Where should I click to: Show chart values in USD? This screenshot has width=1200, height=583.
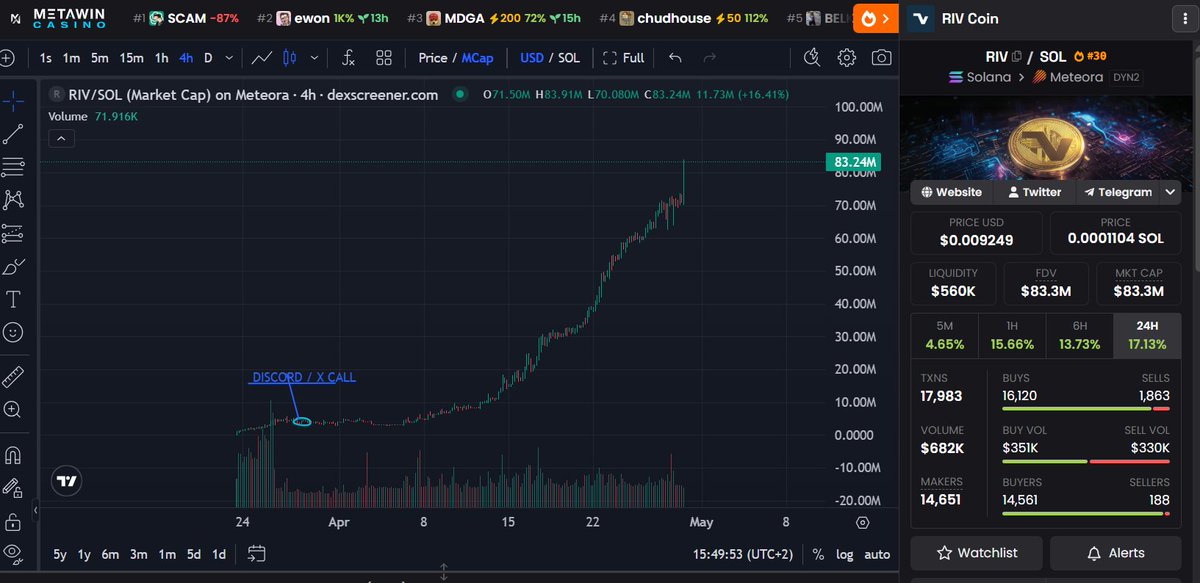(532, 58)
